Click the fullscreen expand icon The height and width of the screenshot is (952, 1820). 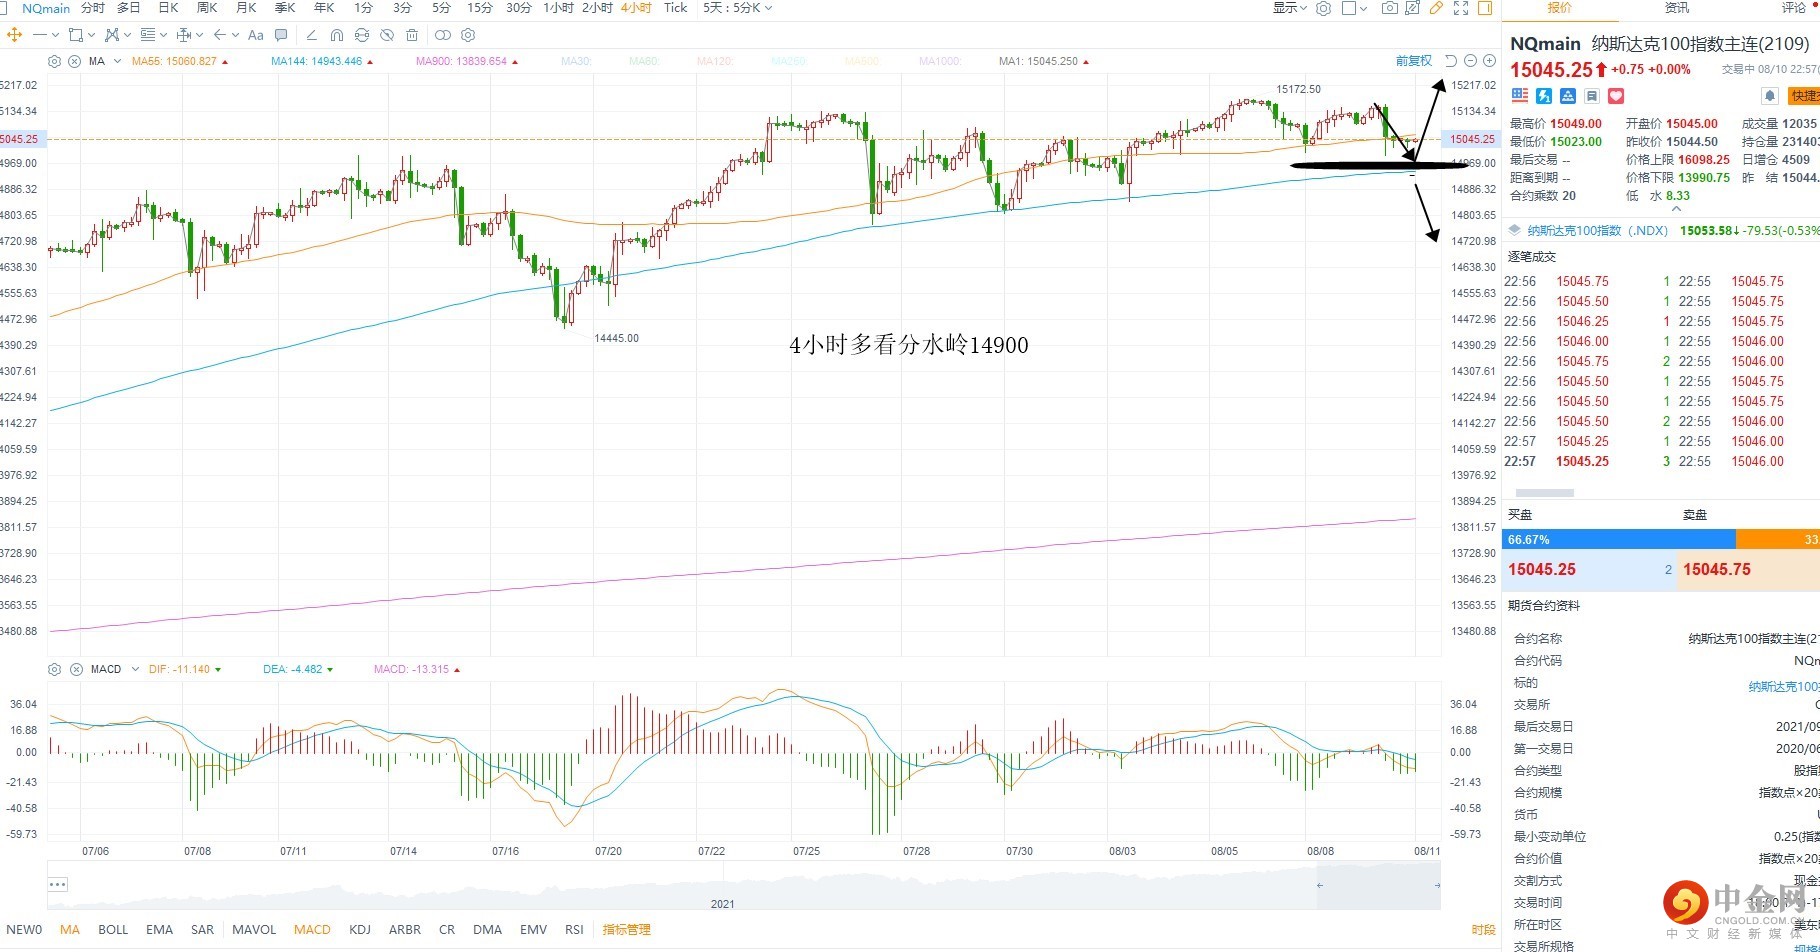pos(1460,8)
